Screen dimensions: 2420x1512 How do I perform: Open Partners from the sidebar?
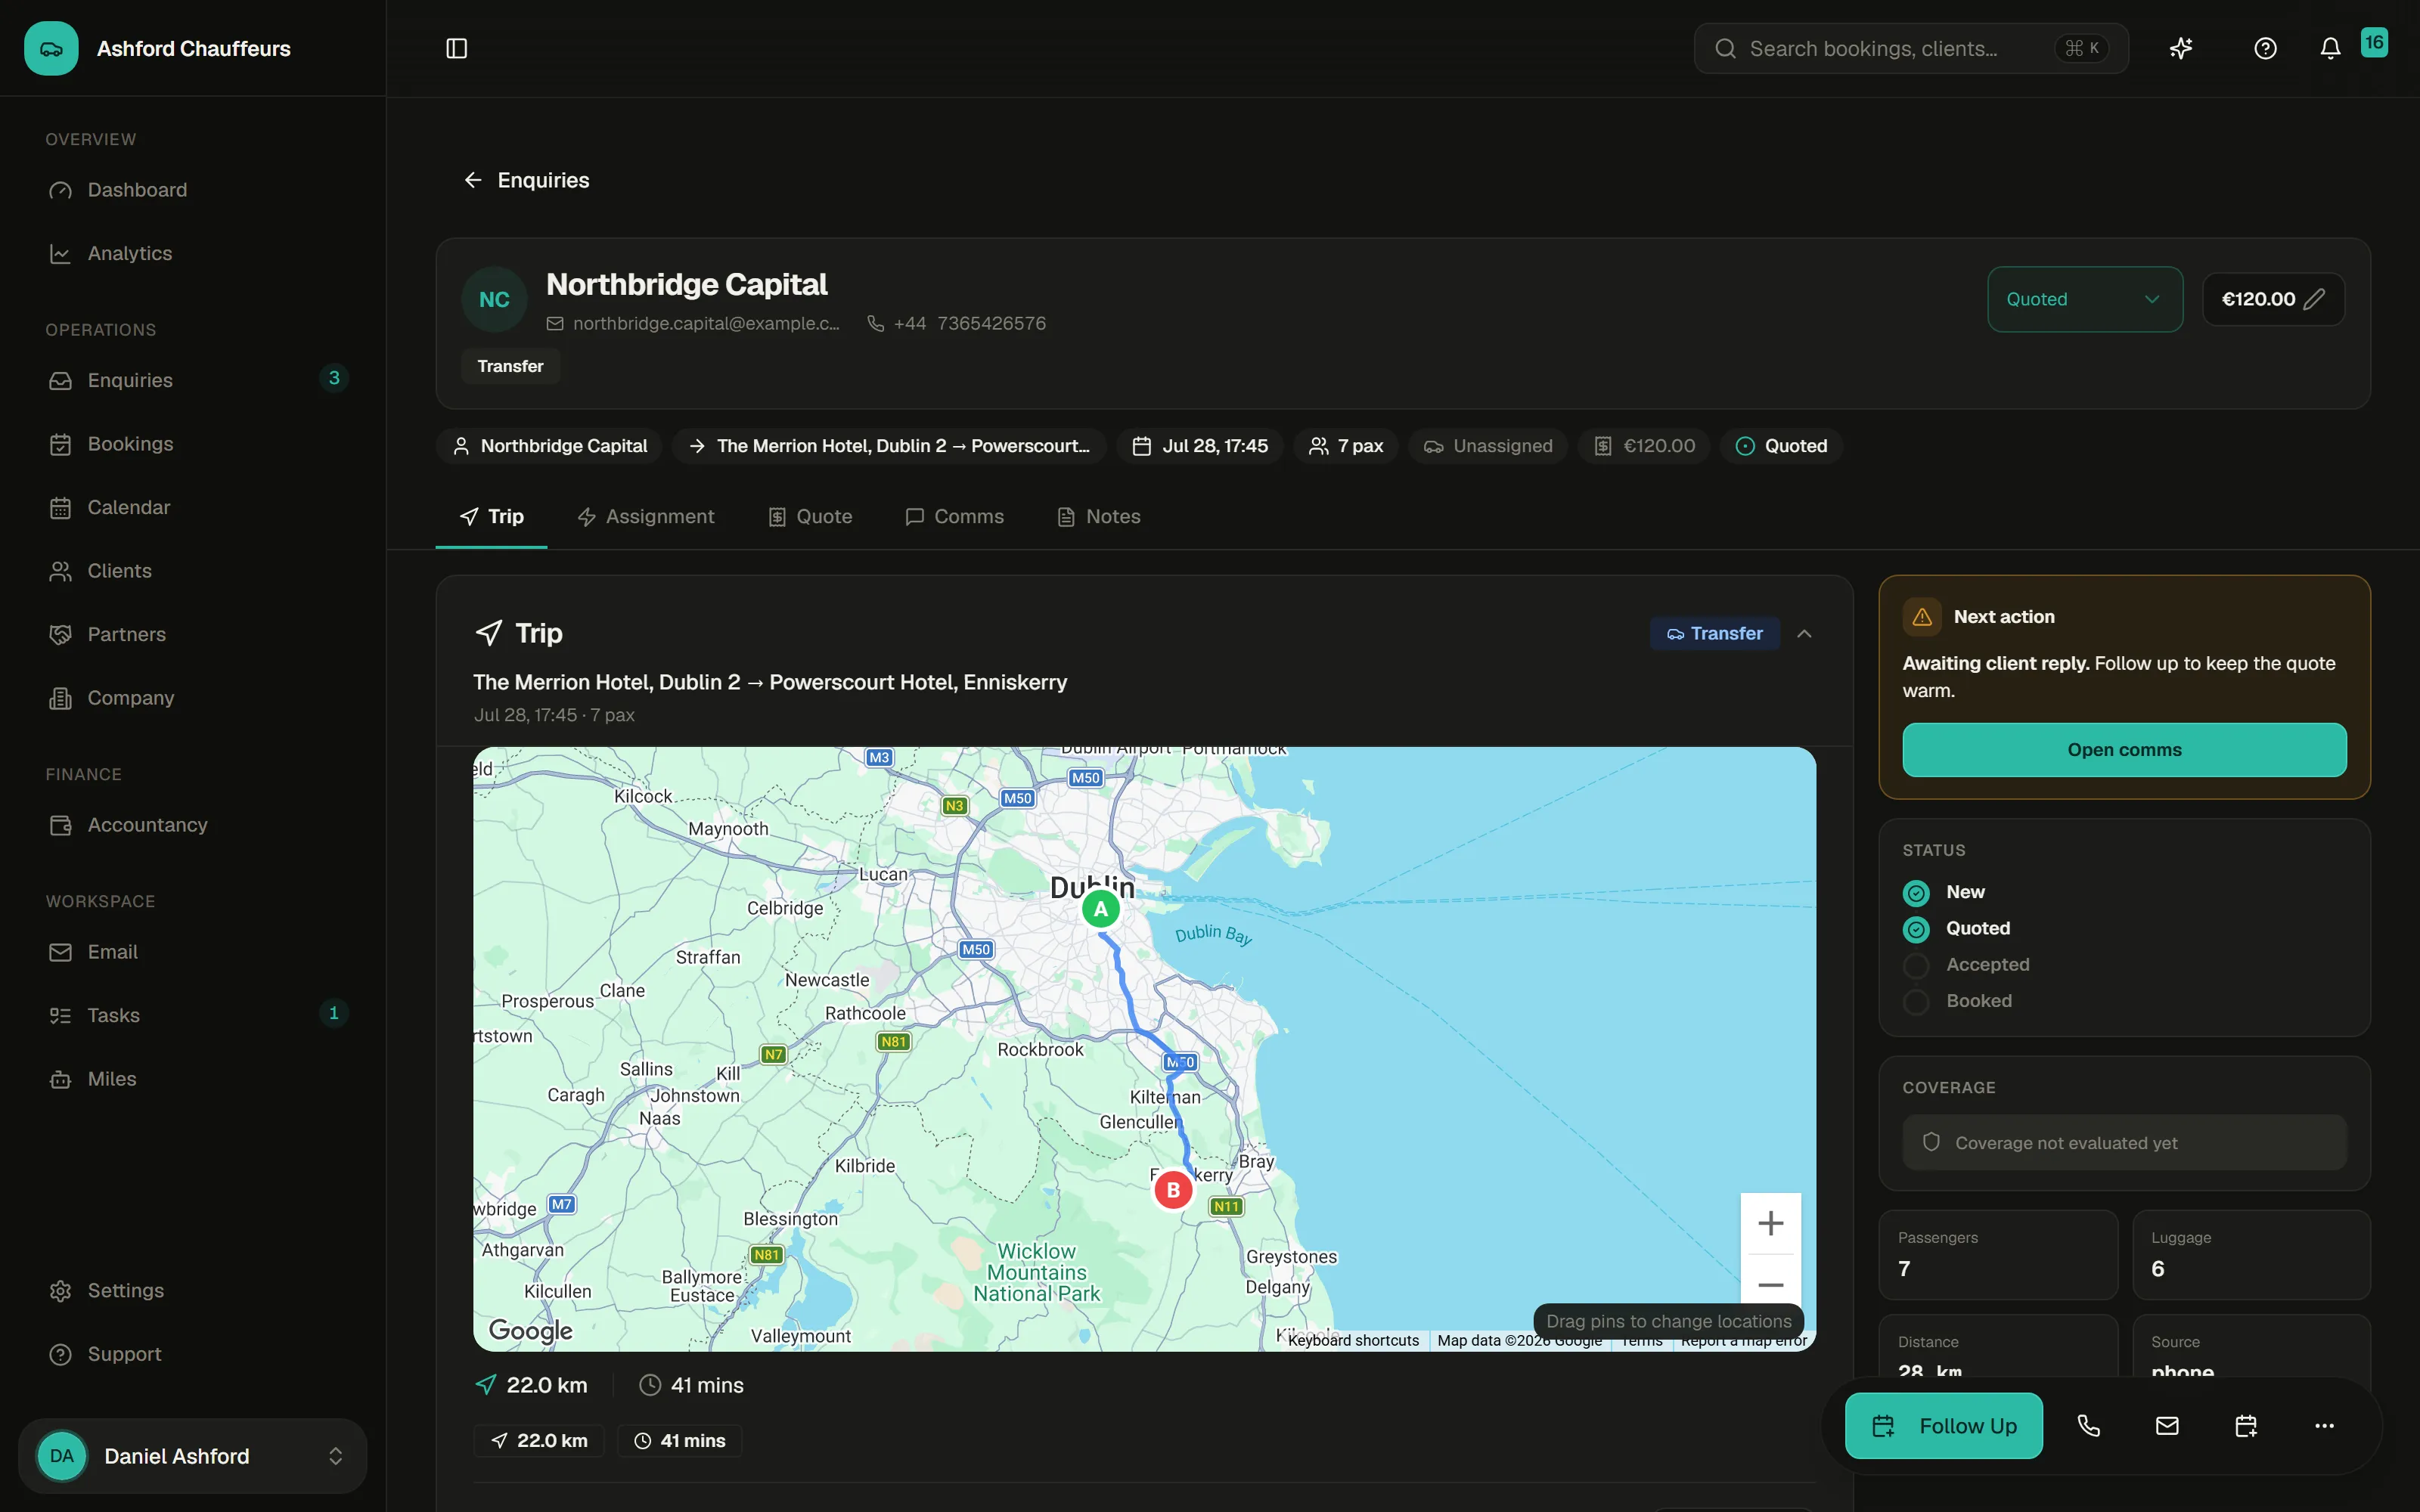193,634
